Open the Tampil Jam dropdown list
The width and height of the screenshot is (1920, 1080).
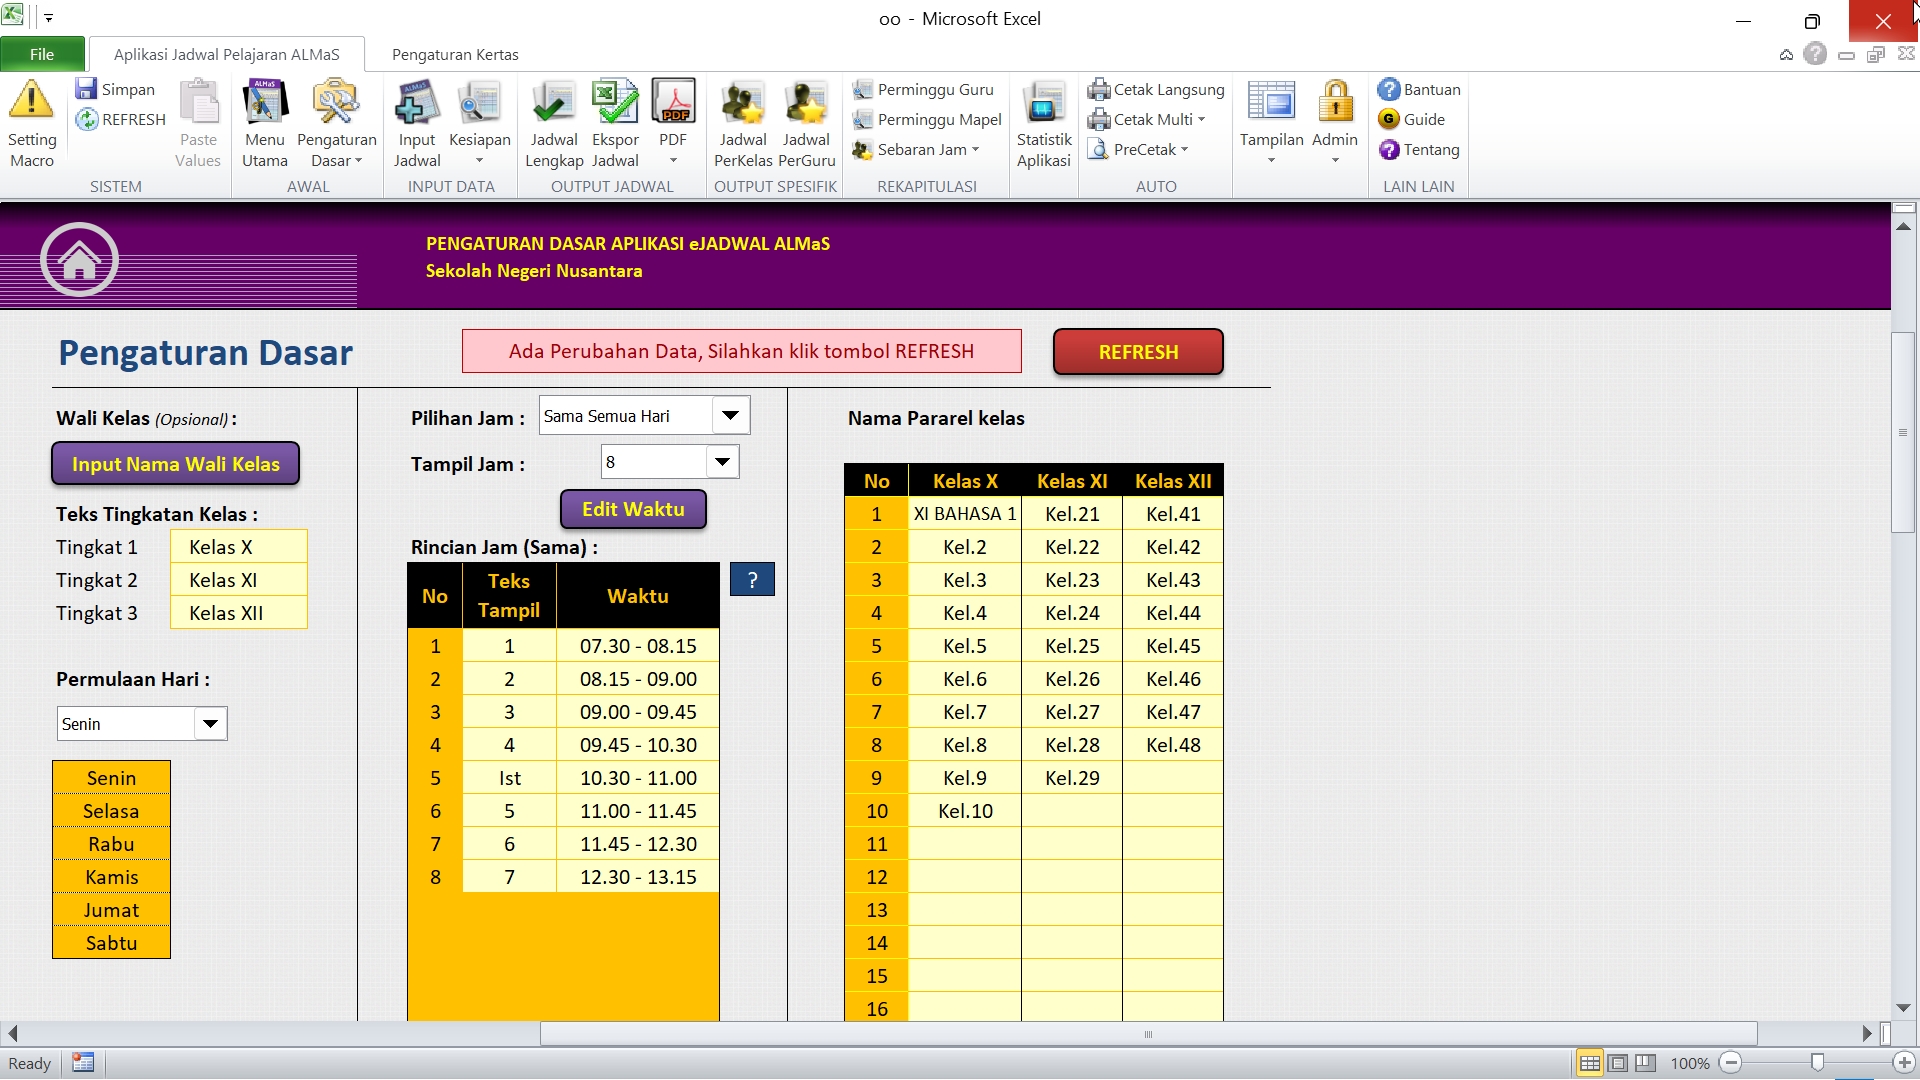coord(722,462)
